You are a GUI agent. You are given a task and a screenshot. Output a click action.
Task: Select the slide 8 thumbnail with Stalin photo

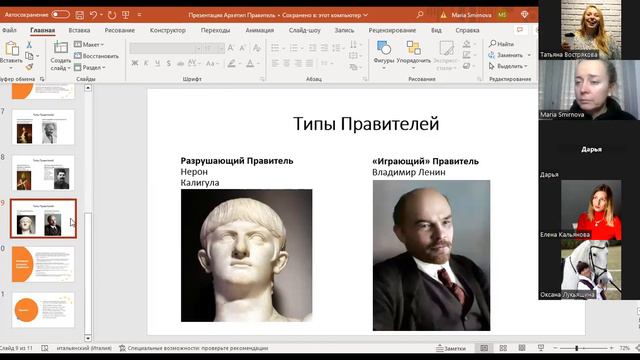pos(43,173)
